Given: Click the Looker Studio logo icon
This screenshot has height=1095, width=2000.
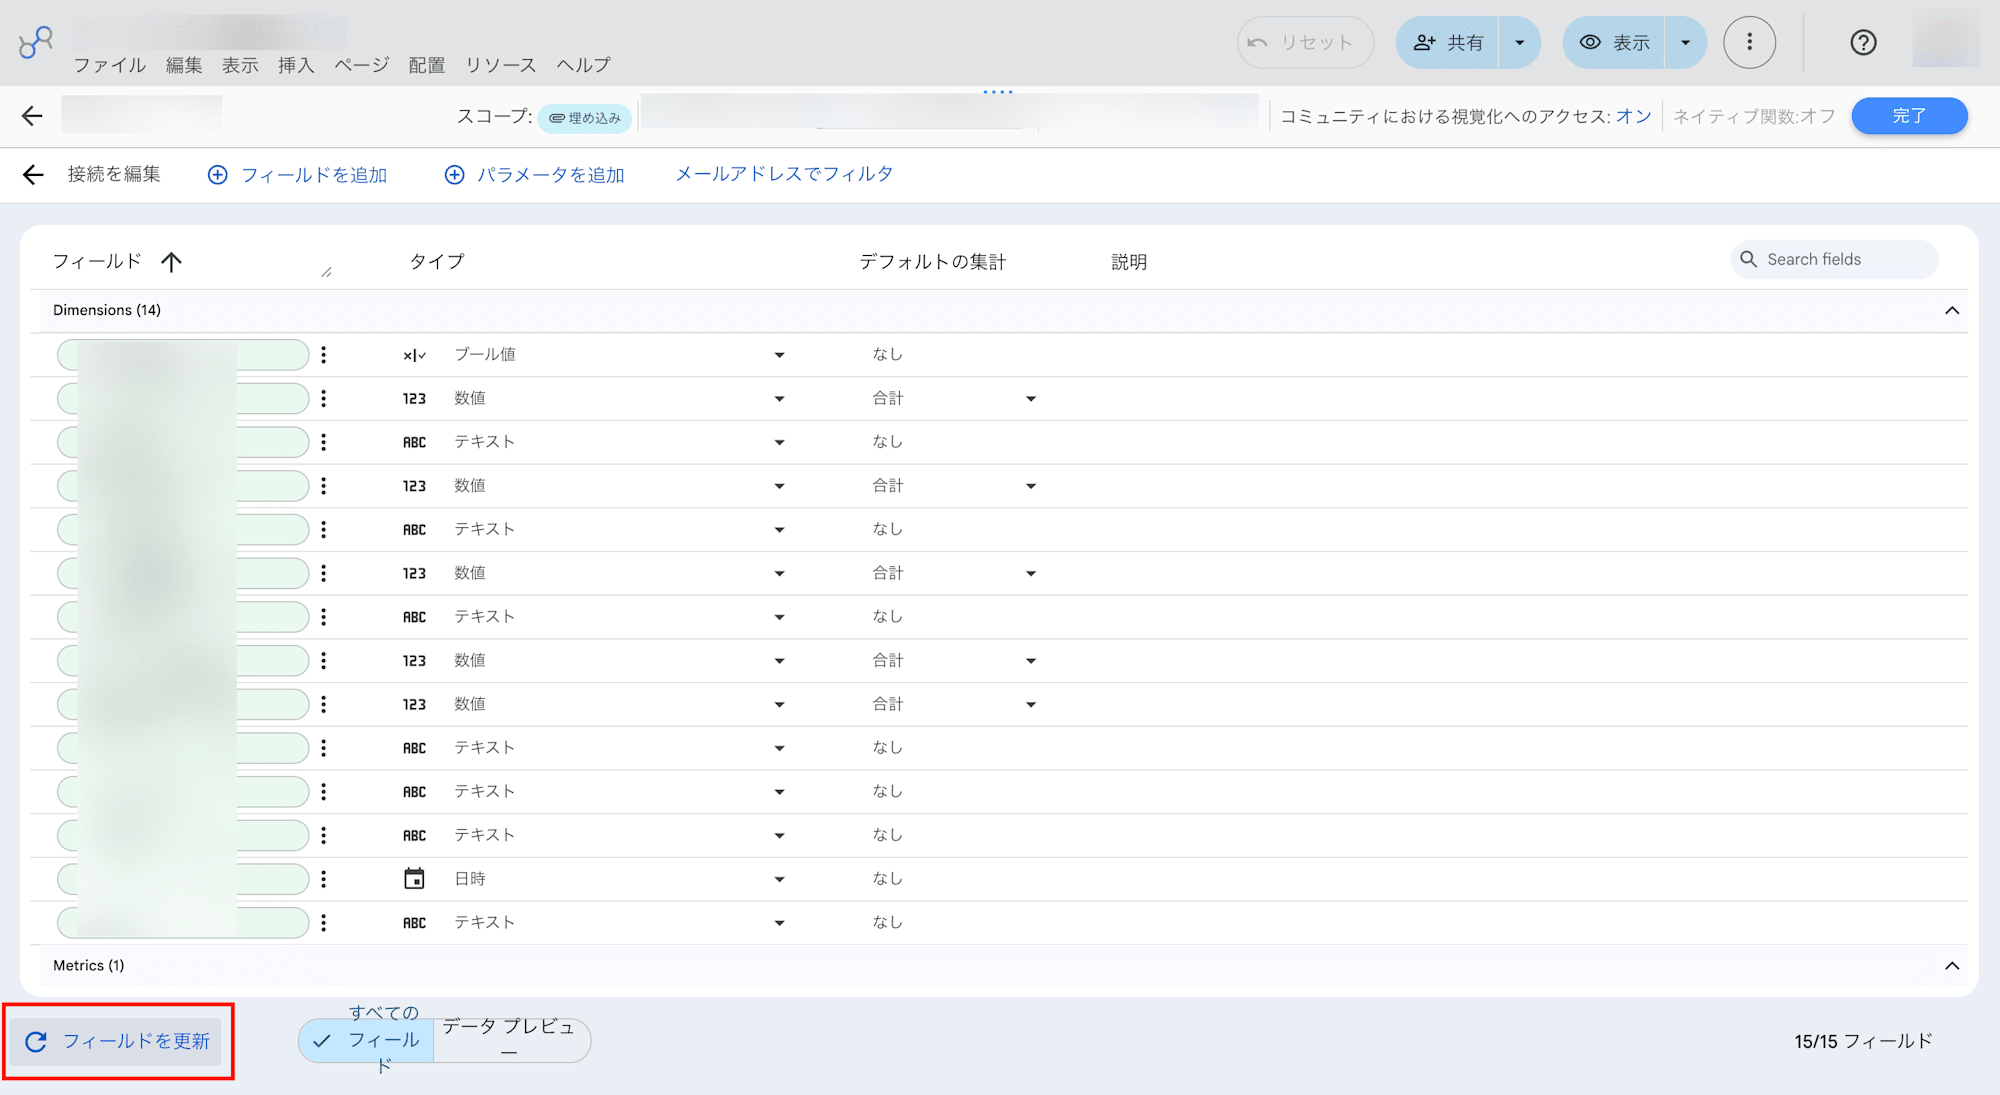Looking at the screenshot, I should click(36, 42).
